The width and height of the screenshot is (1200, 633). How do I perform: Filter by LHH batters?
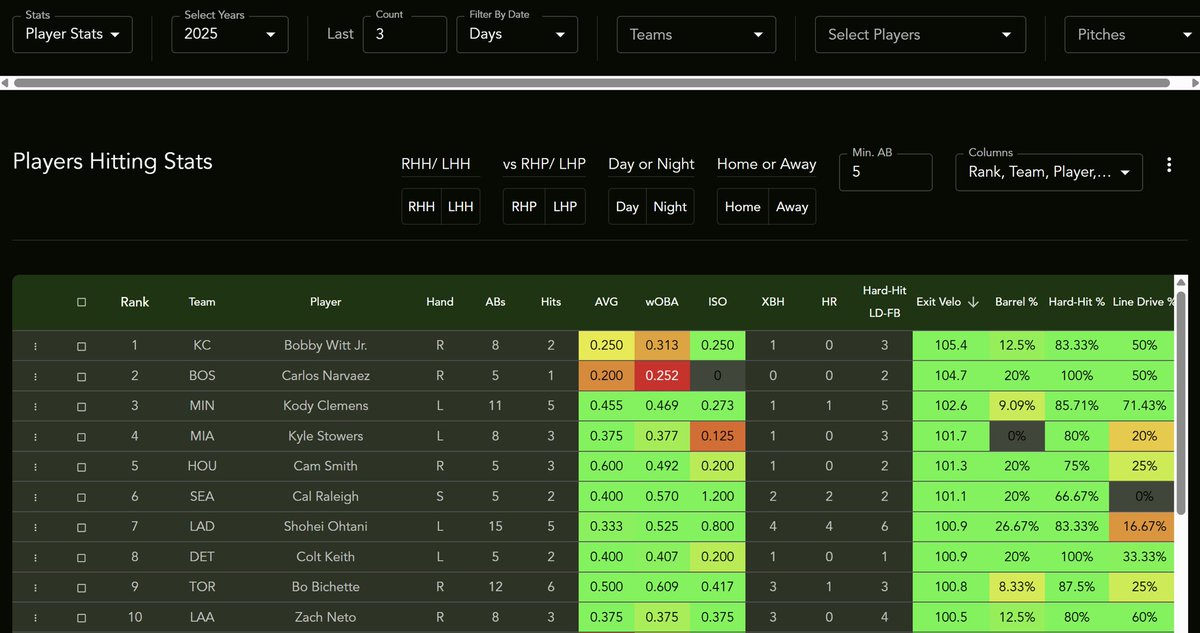(461, 207)
